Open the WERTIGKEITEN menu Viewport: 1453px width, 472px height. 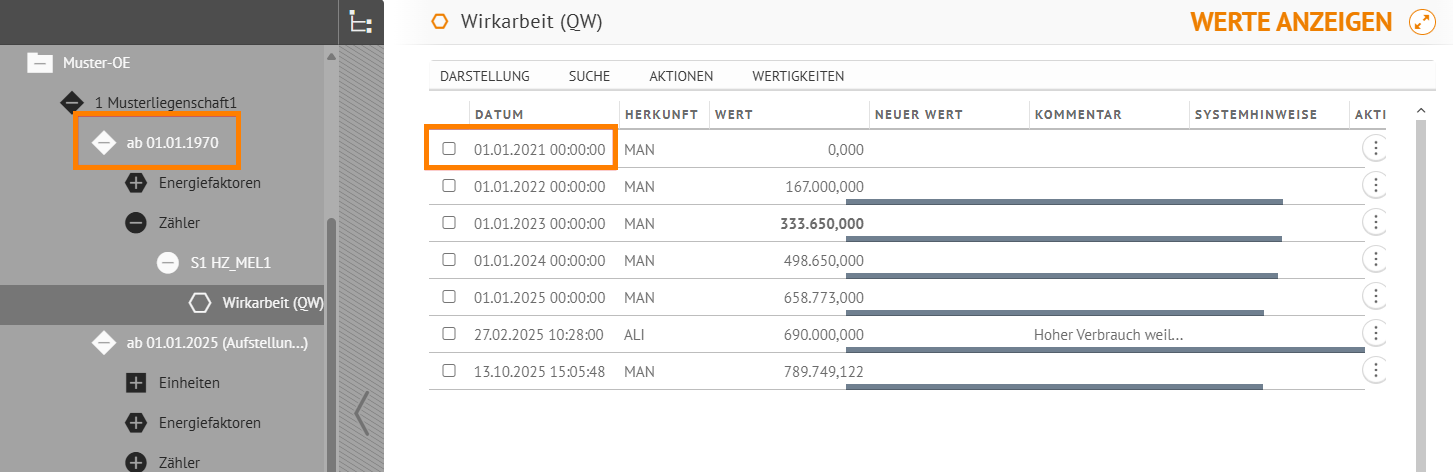[x=798, y=76]
